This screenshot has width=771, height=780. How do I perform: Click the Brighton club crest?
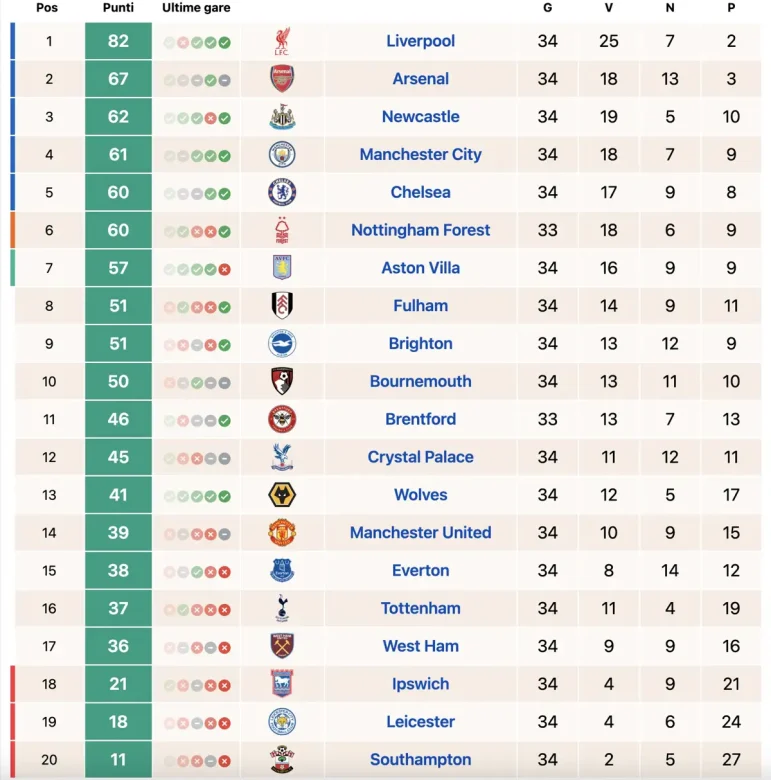coord(282,344)
